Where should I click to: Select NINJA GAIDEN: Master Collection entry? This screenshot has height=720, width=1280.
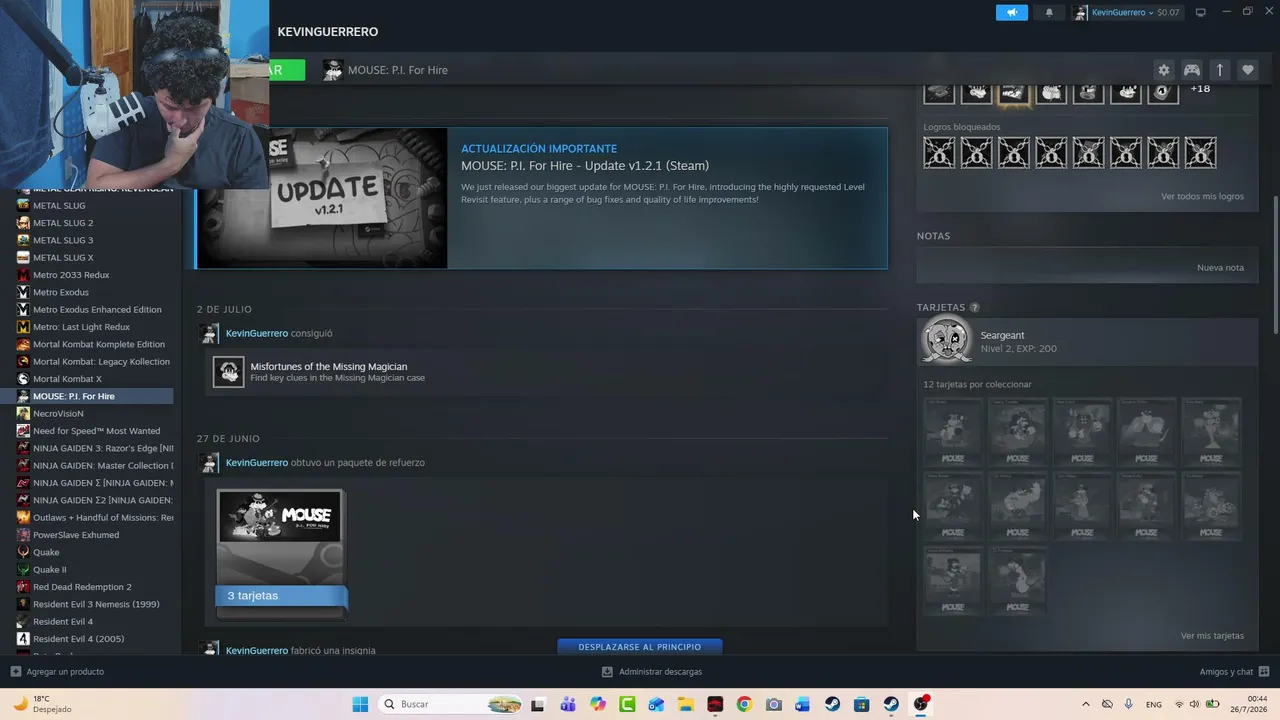pos(103,465)
